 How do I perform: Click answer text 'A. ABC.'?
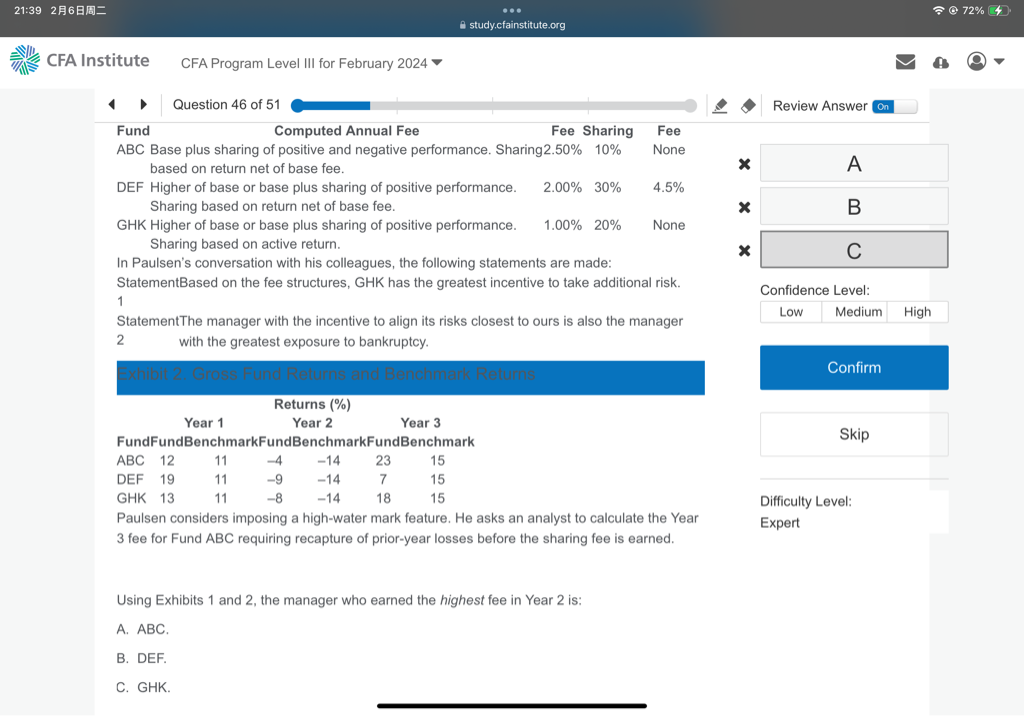click(142, 629)
